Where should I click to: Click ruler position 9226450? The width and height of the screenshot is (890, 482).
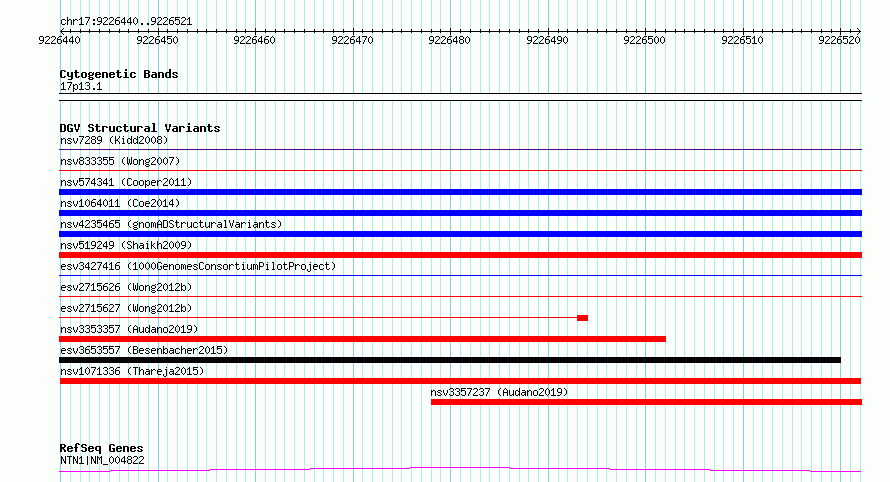(157, 40)
